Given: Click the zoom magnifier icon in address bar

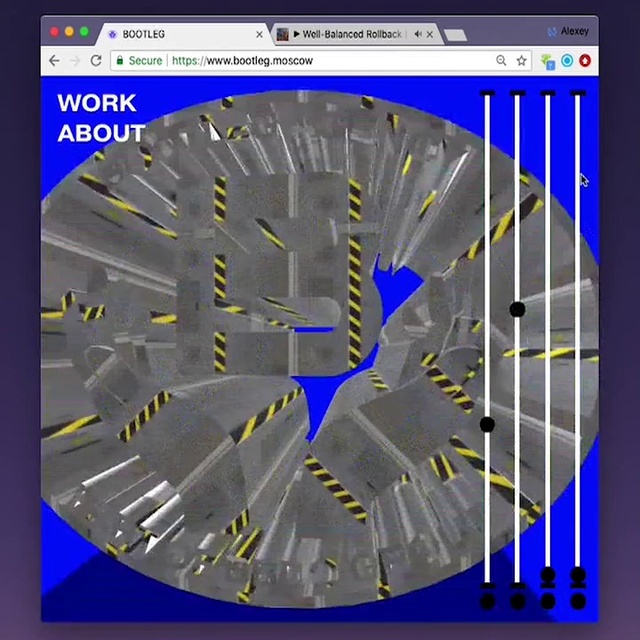Looking at the screenshot, I should (501, 61).
